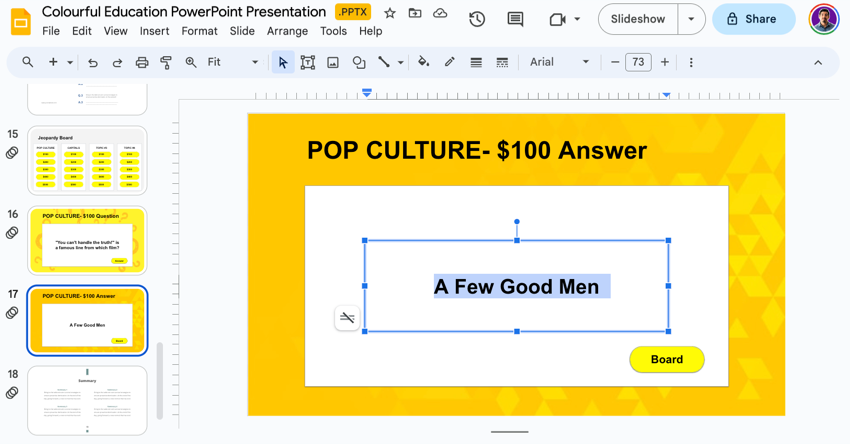
Task: Open version history clock icon
Action: (477, 19)
